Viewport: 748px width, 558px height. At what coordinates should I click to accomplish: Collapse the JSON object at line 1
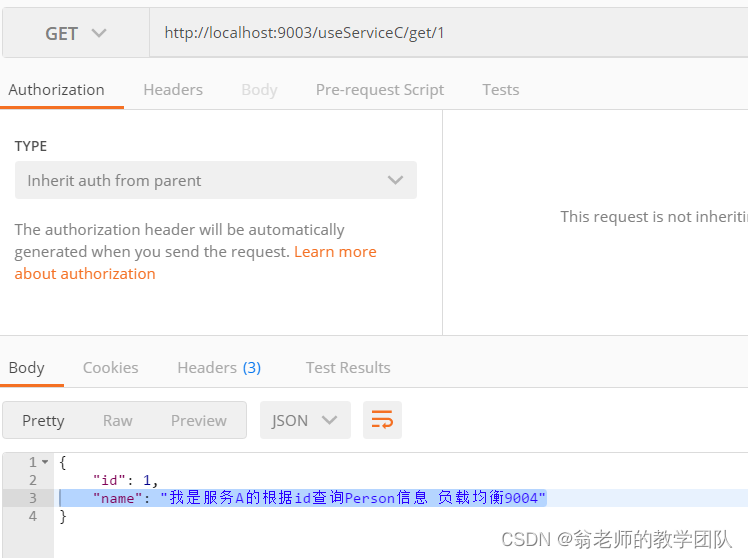pyautogui.click(x=45, y=462)
